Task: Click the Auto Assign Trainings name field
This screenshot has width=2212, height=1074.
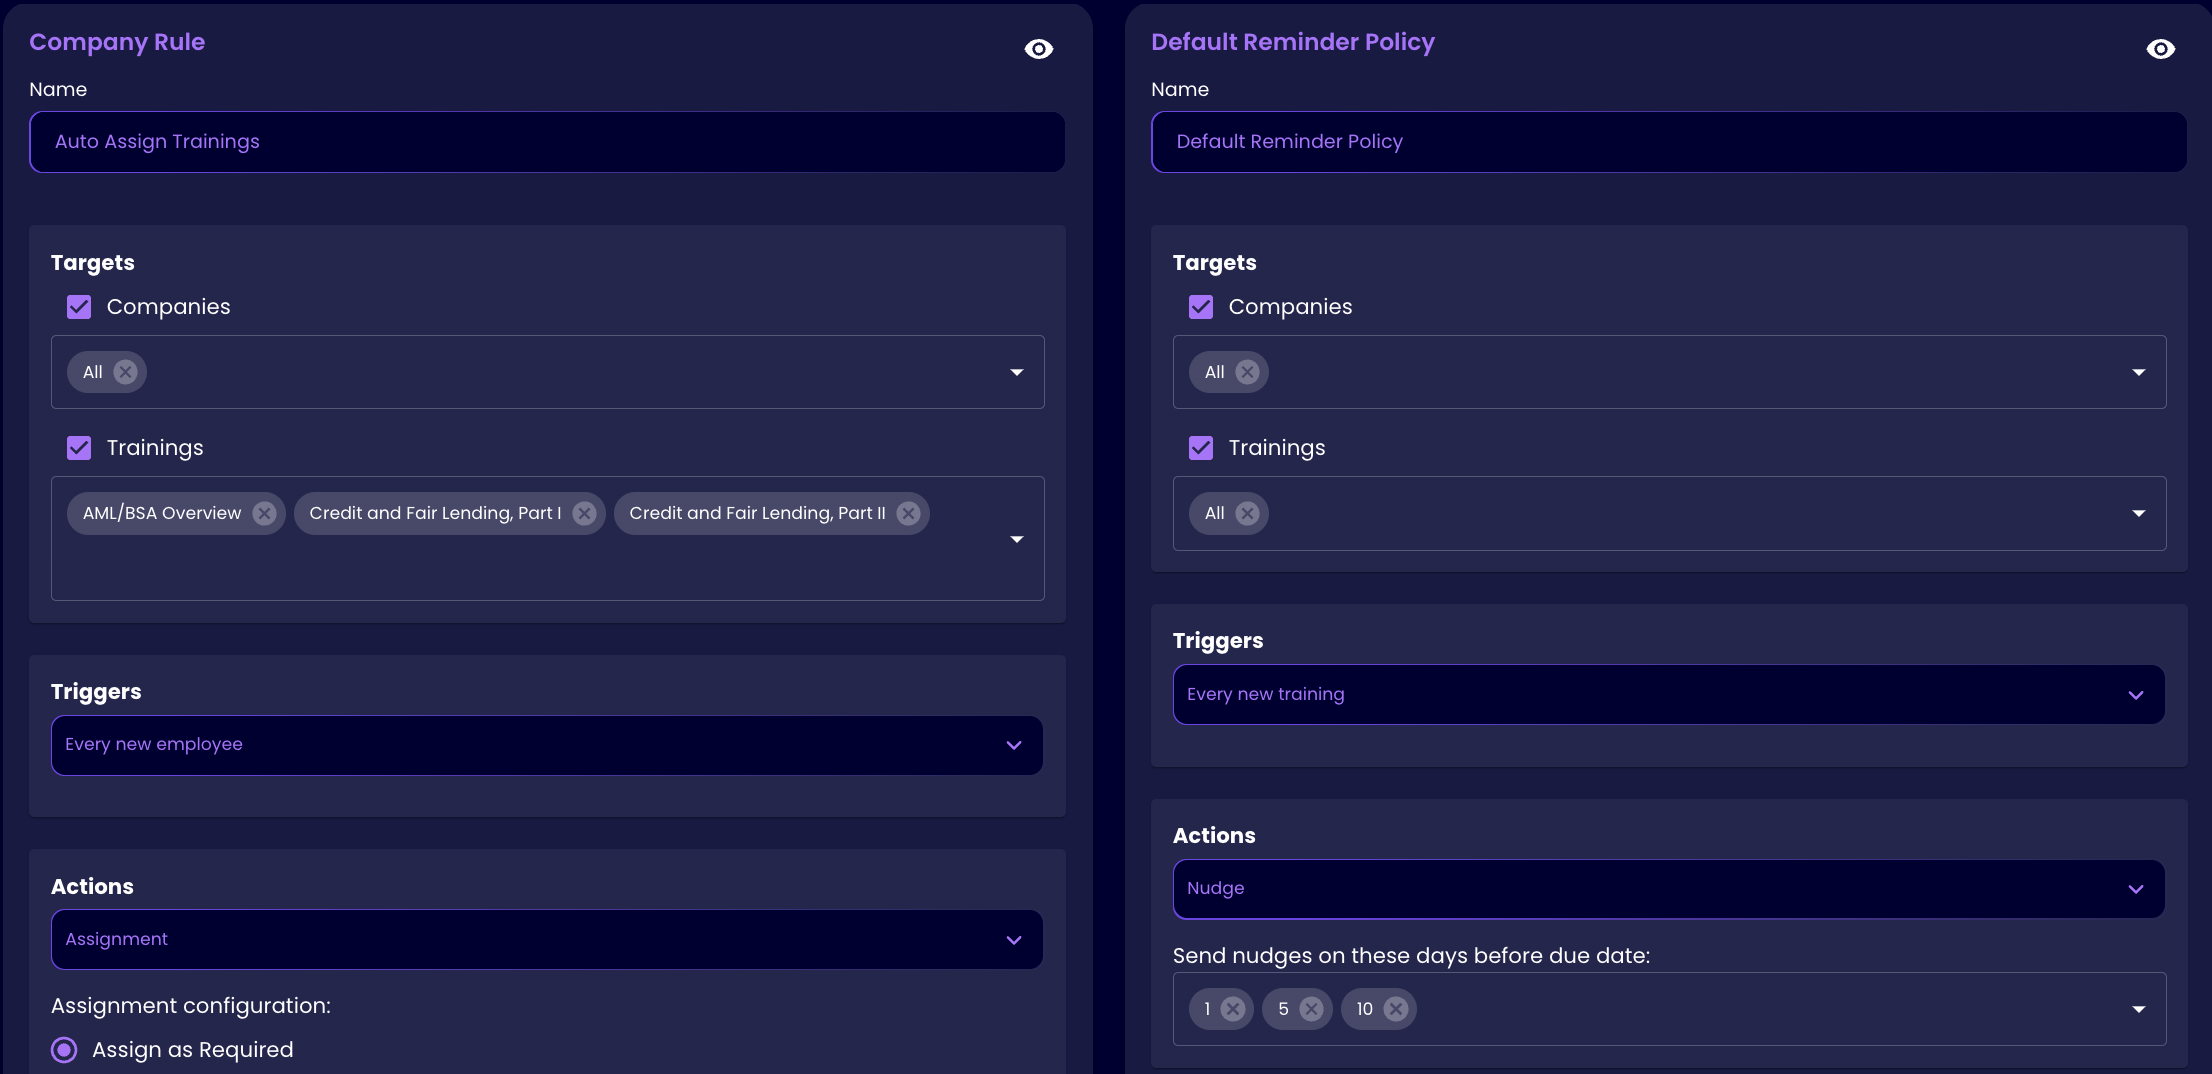Action: [546, 142]
